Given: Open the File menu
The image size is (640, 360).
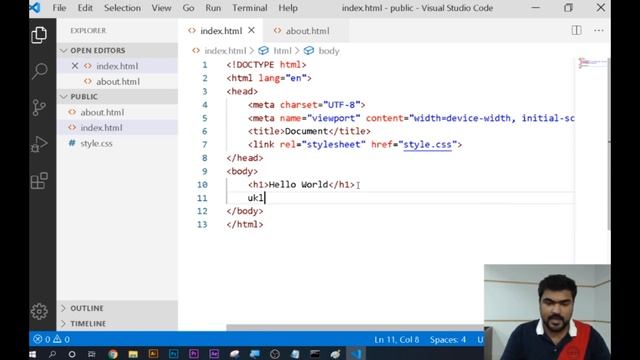Looking at the screenshot, I should (x=59, y=8).
